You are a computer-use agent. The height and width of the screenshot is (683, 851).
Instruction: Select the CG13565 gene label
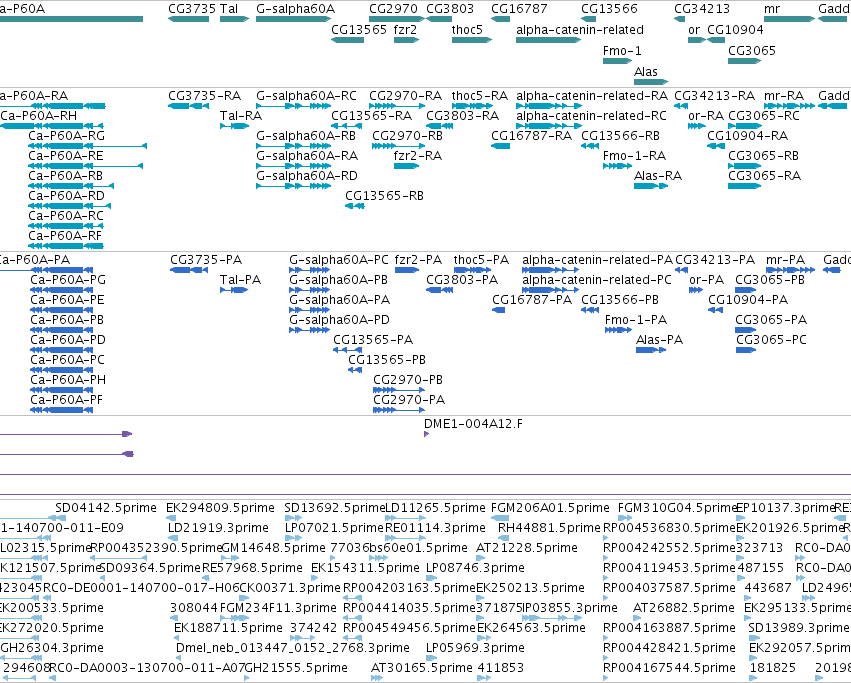click(359, 29)
